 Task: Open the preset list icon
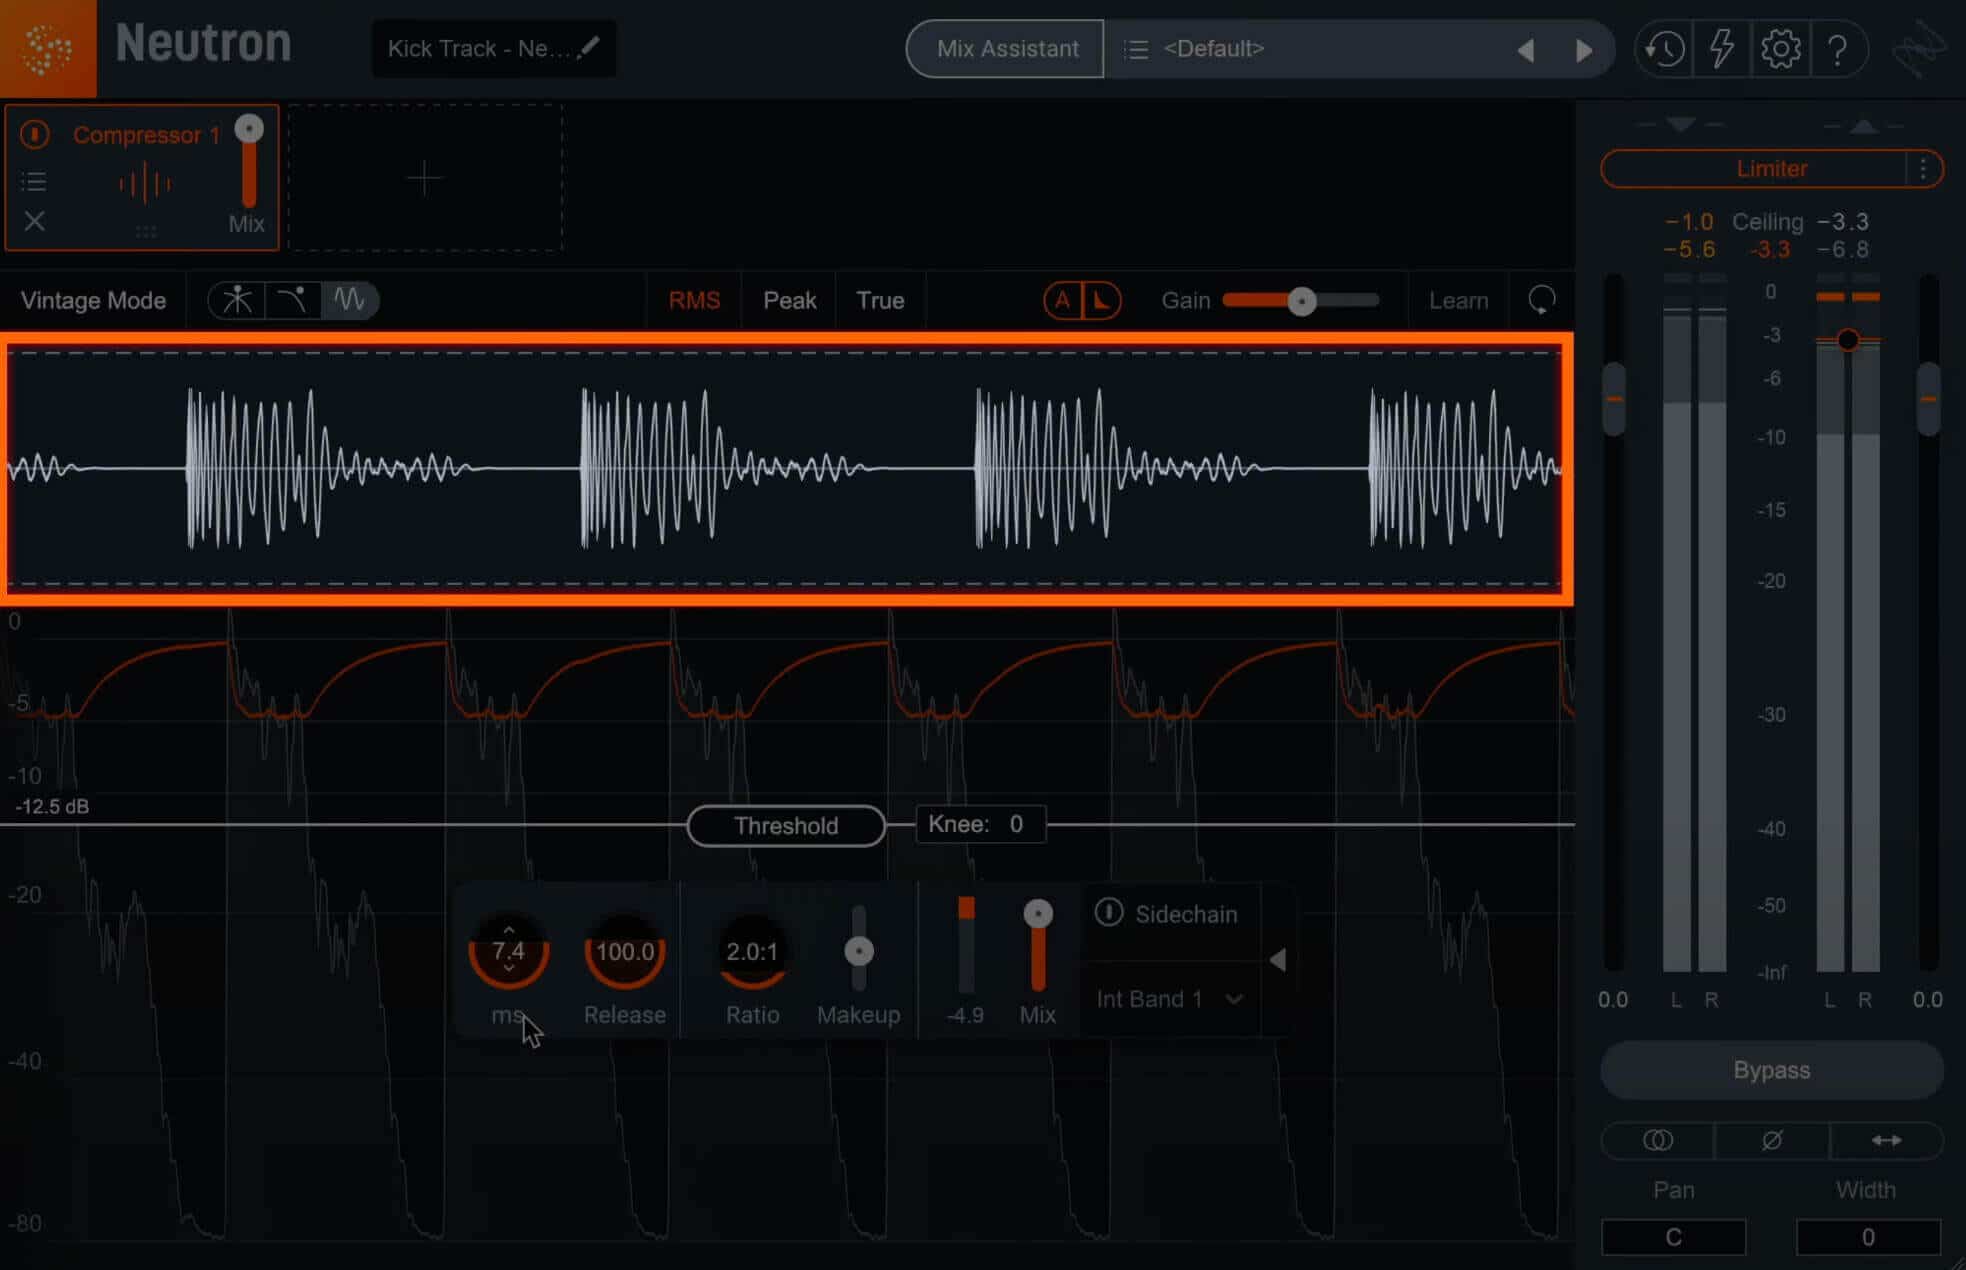tap(1136, 49)
